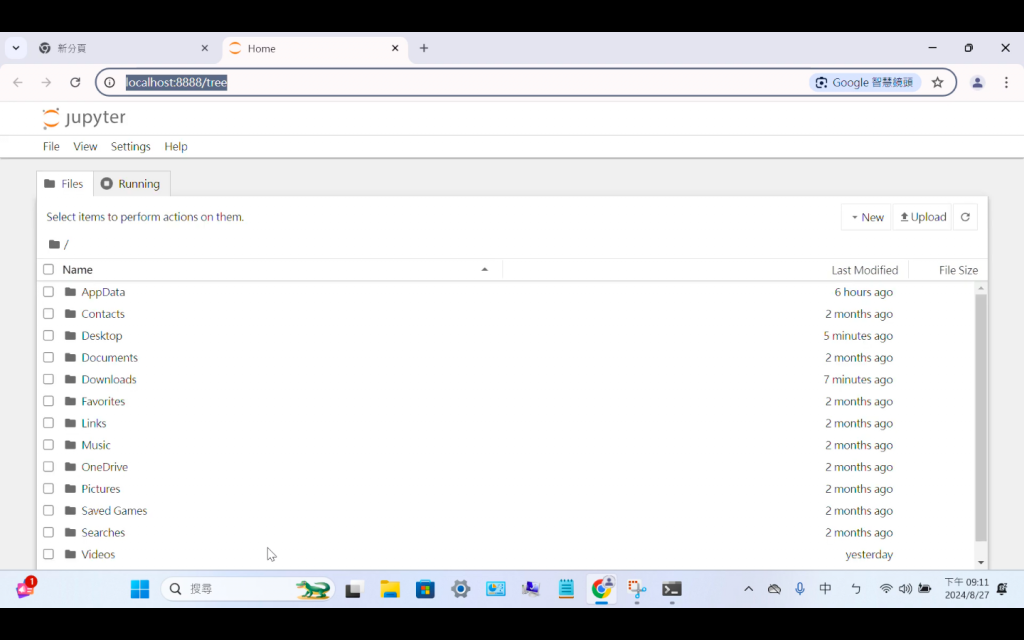Click the root folder breadcrumb icon
Image resolution: width=1024 pixels, height=640 pixels.
coord(54,244)
